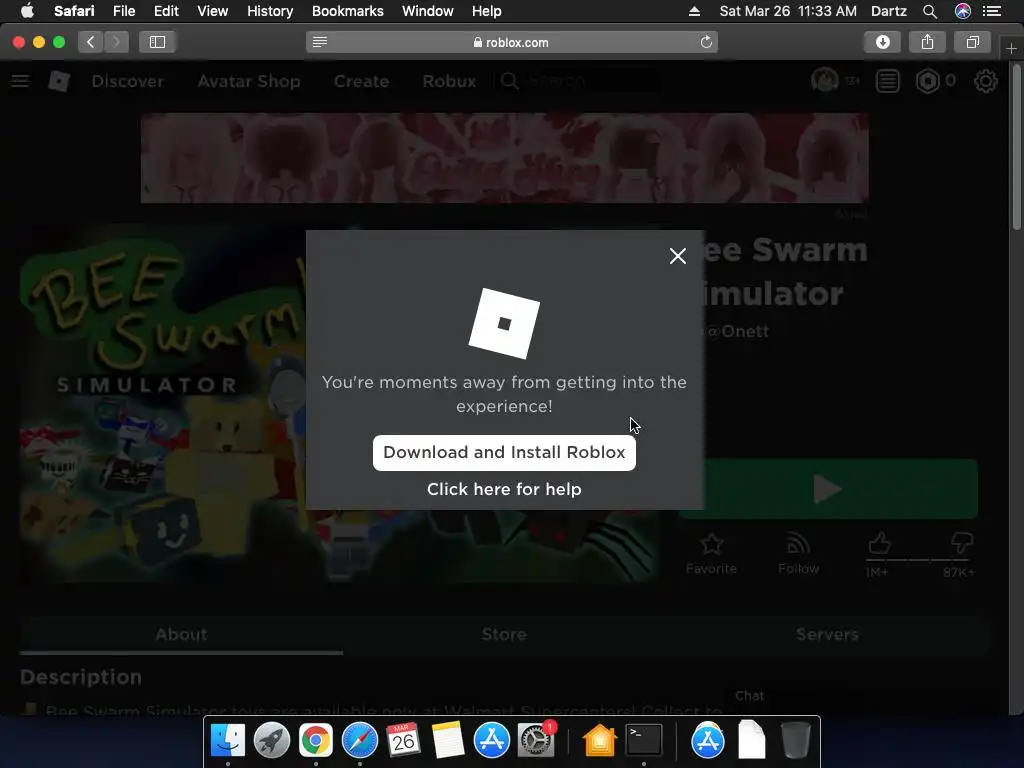This screenshot has height=768, width=1024.
Task: Focus the Roblox search field
Action: pos(577,81)
